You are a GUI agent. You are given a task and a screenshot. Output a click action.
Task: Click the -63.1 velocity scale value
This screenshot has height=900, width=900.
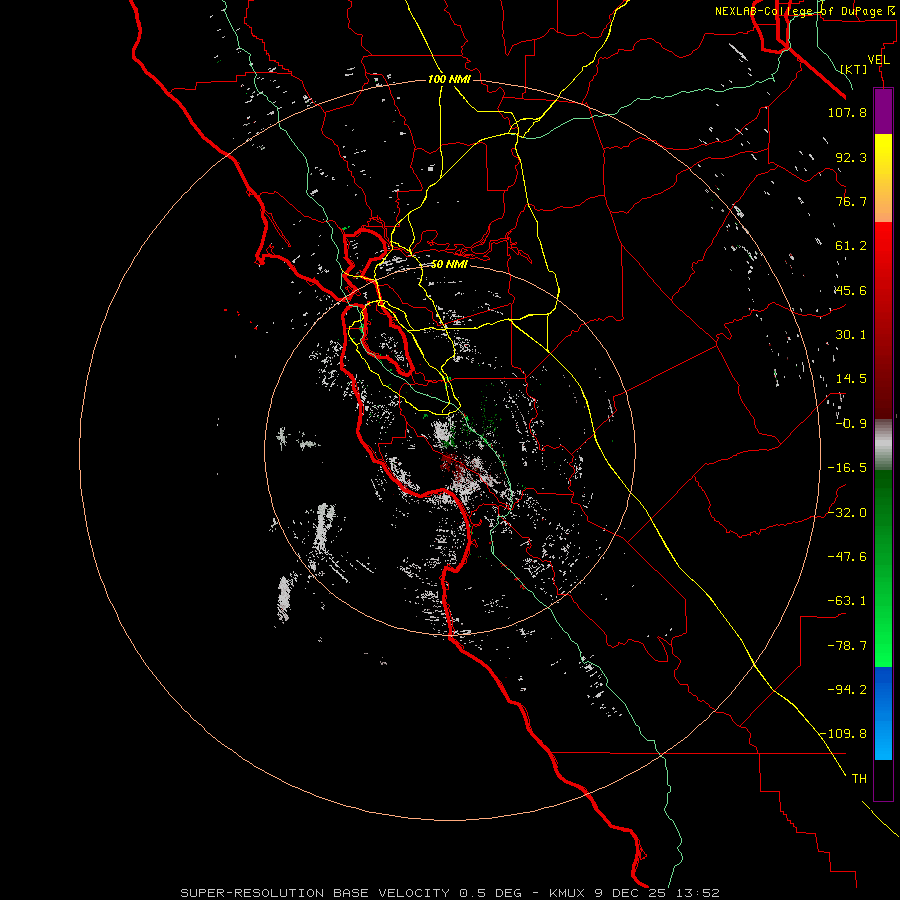[847, 601]
